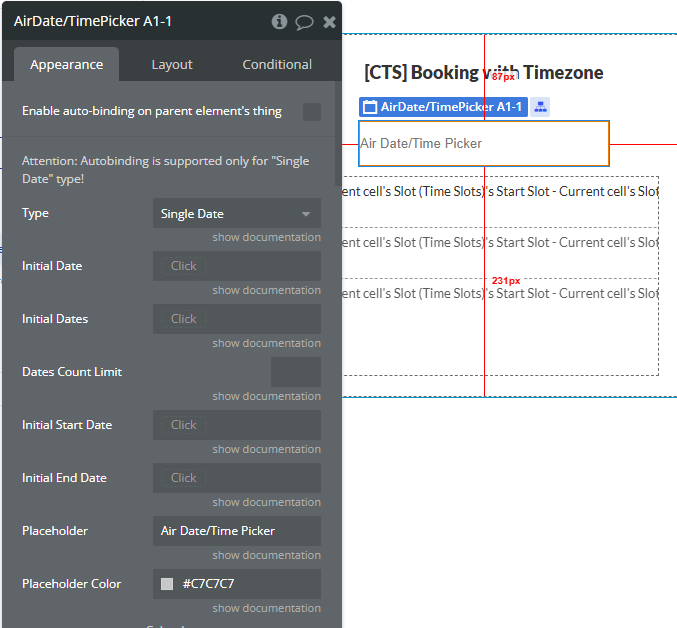Click the Initial Date dynamic expression field
The image size is (677, 628).
point(237,266)
